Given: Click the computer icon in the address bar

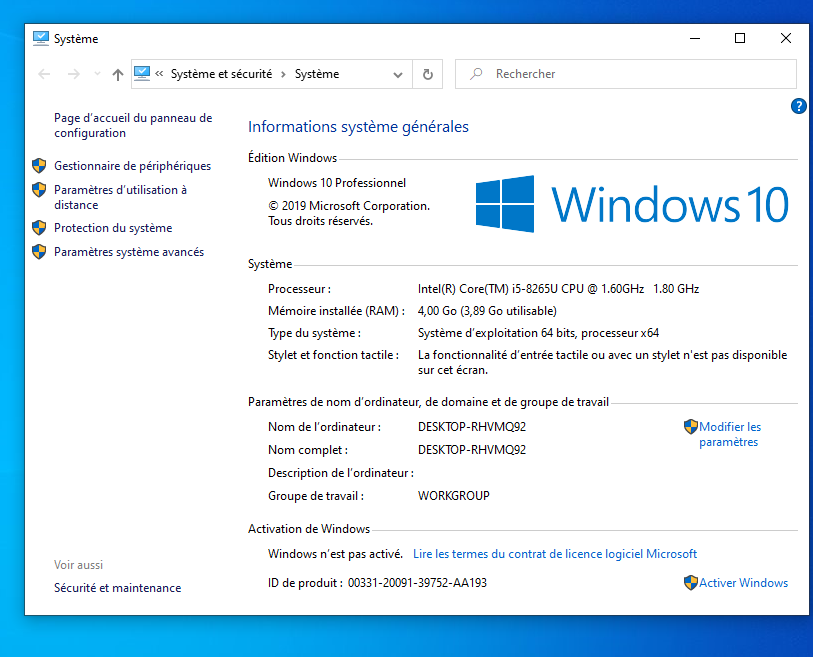Looking at the screenshot, I should 142,74.
